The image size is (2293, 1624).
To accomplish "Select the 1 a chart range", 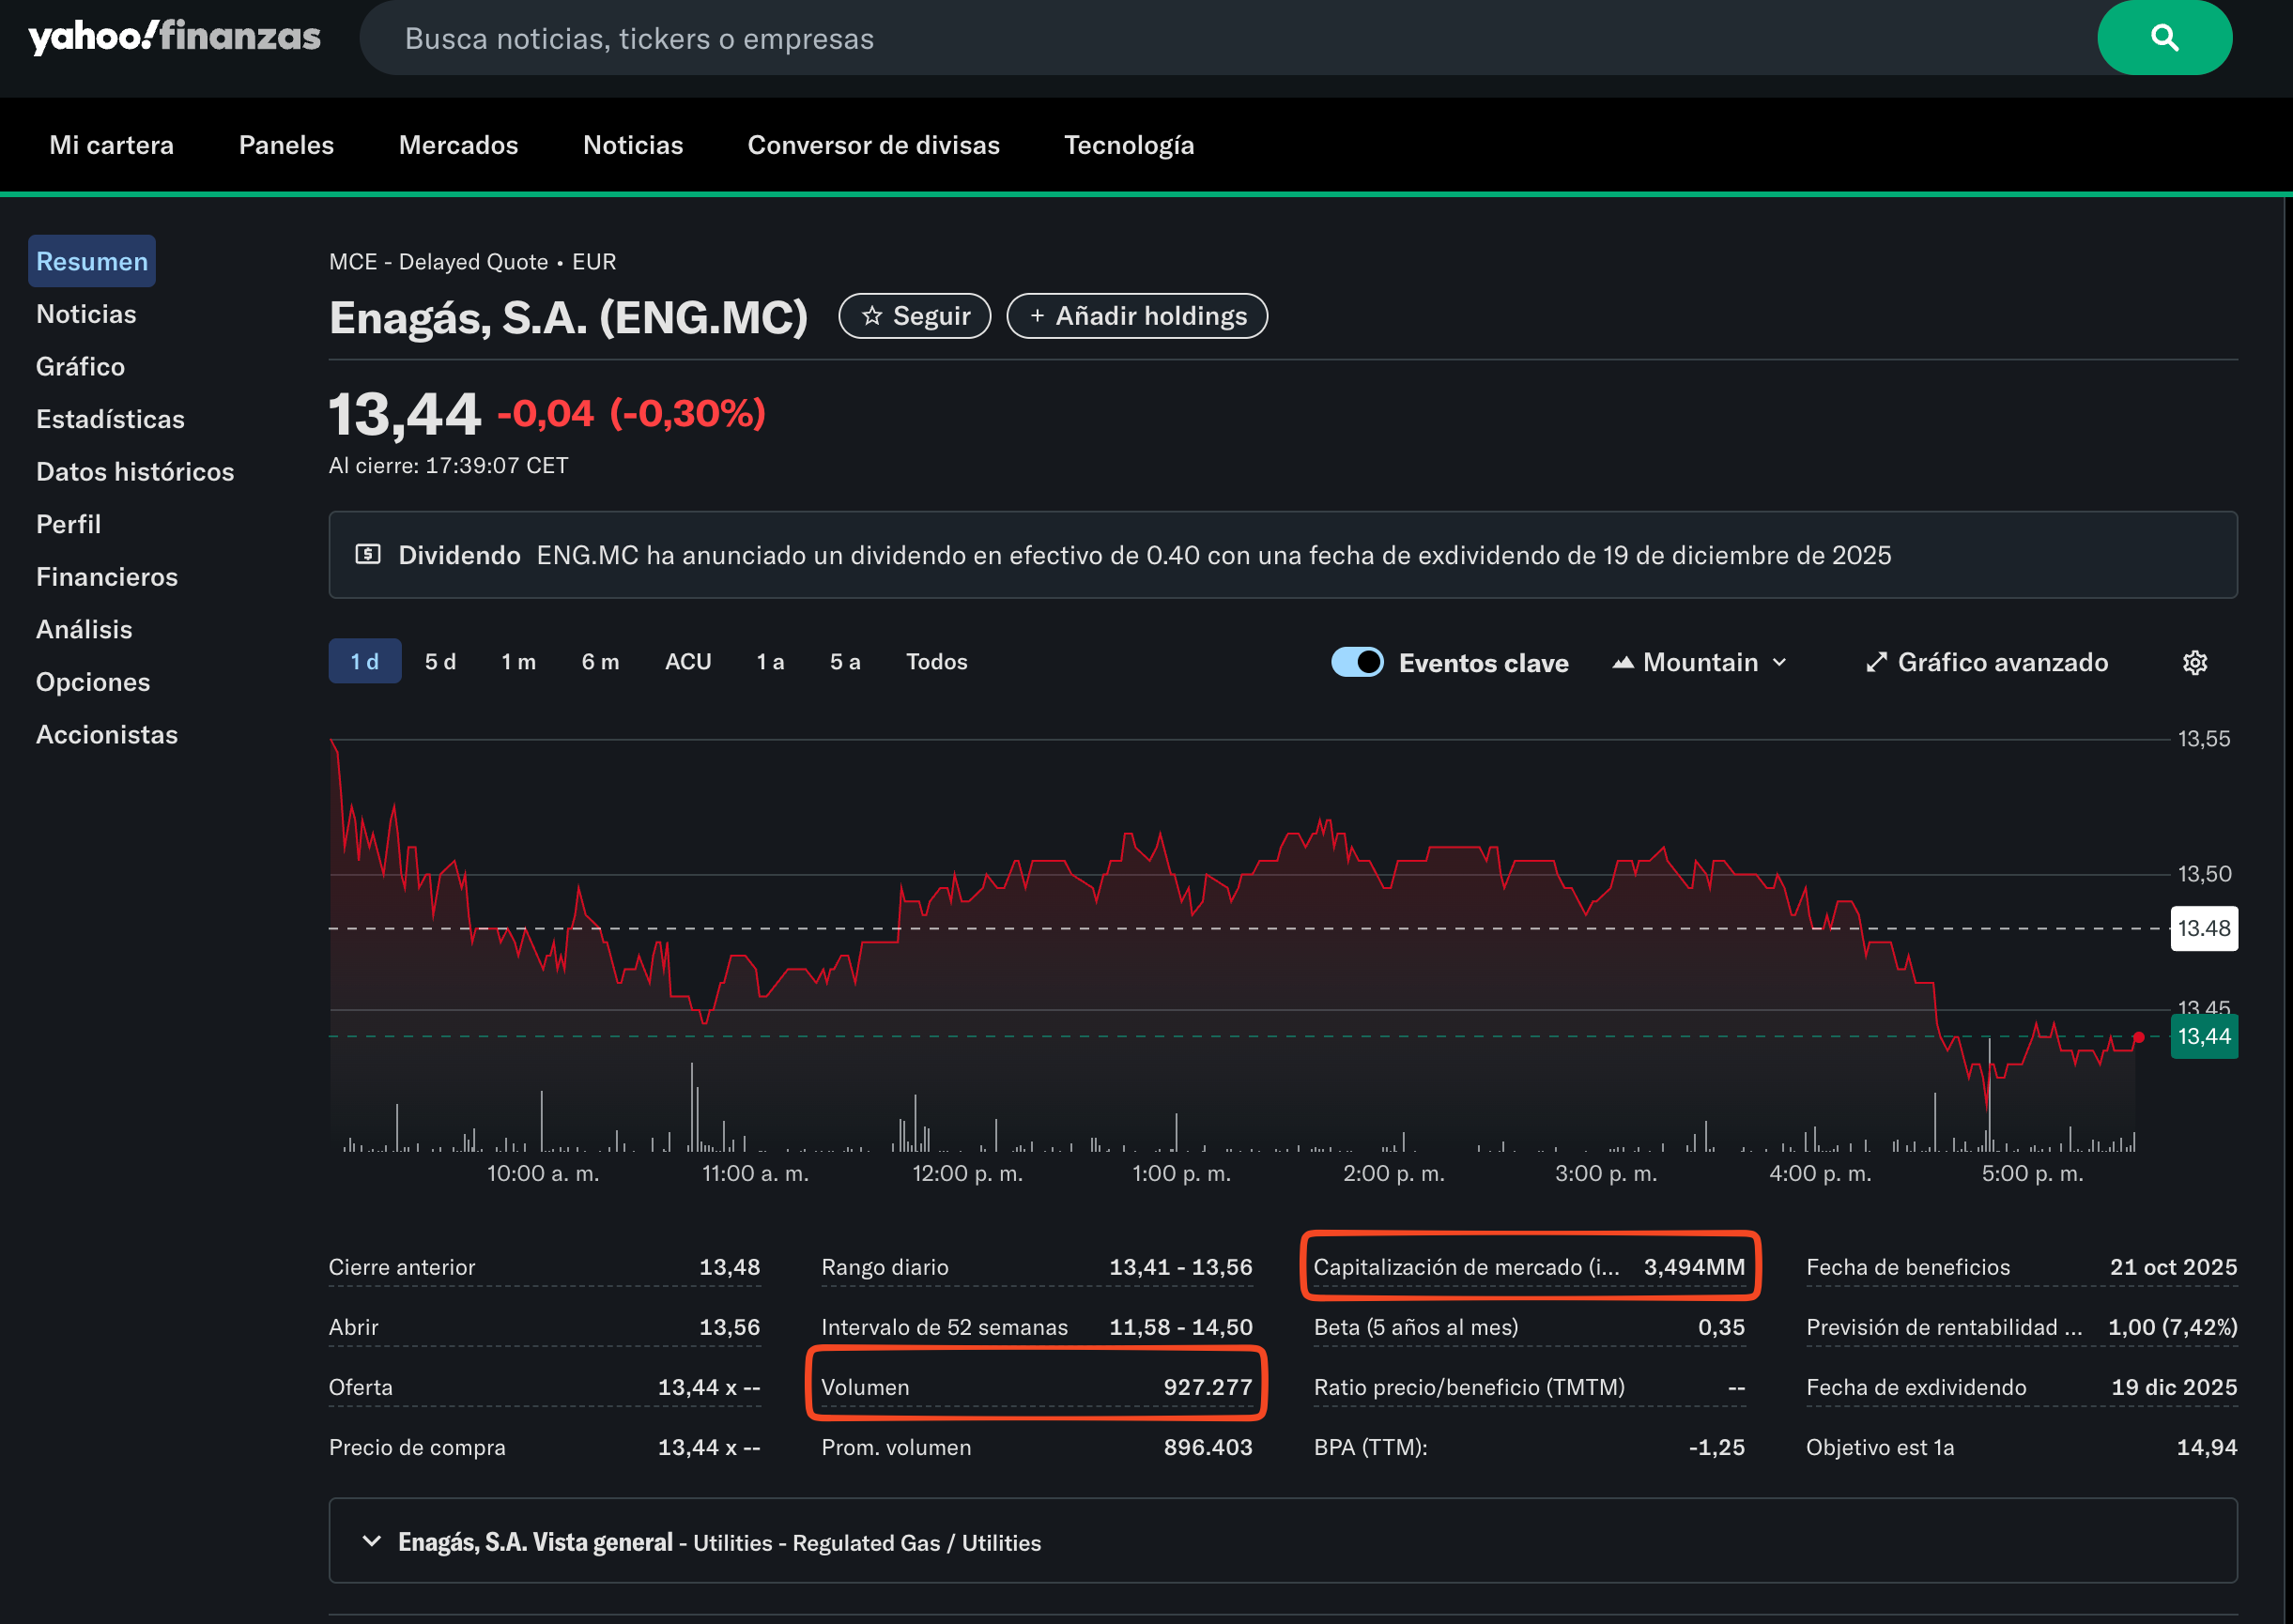I will point(770,662).
